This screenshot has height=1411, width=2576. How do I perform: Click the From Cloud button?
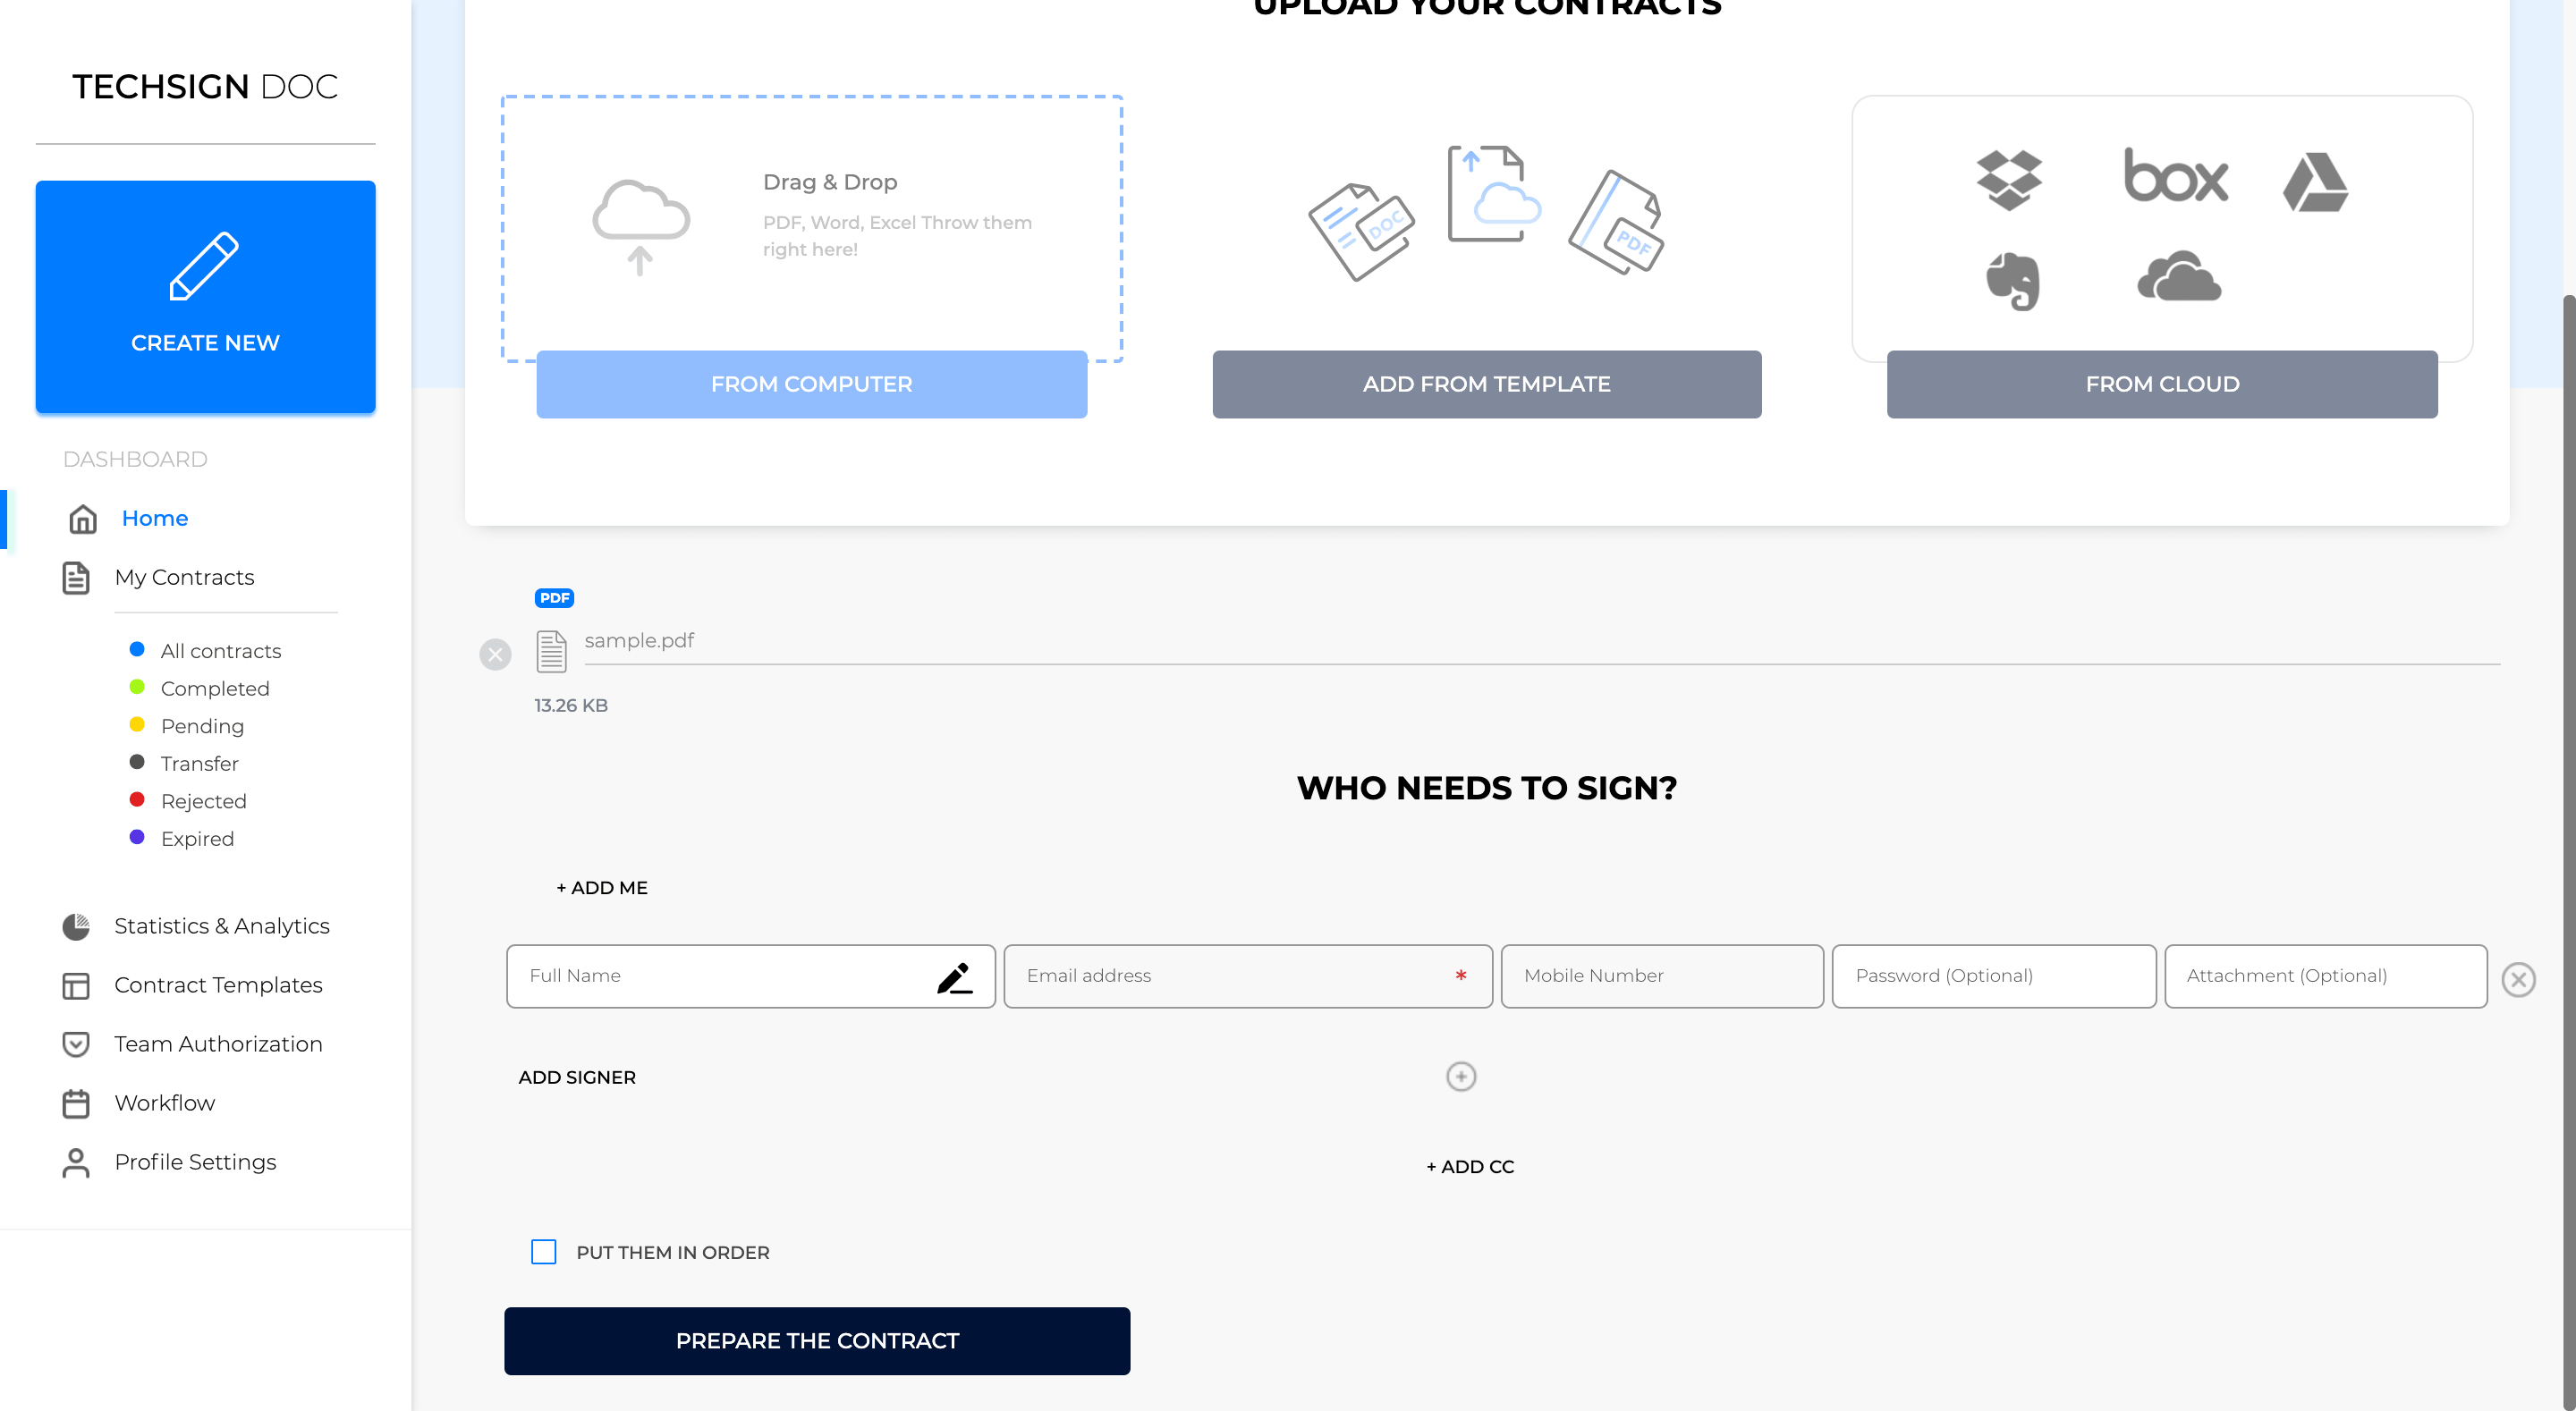click(x=2162, y=384)
